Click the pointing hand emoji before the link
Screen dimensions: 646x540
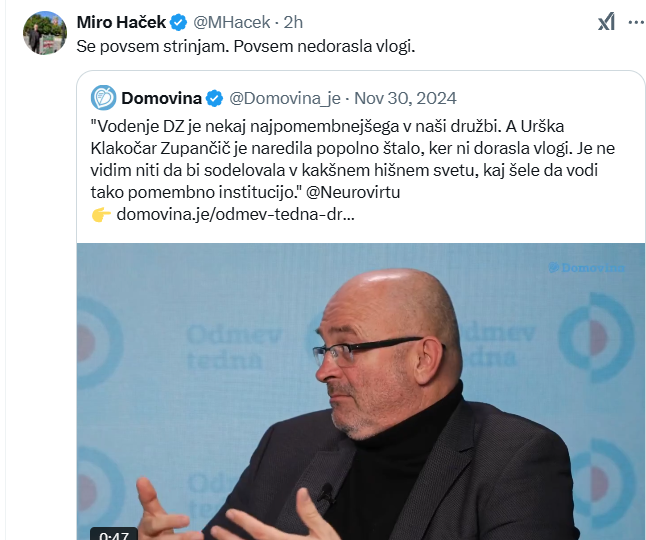[101, 215]
